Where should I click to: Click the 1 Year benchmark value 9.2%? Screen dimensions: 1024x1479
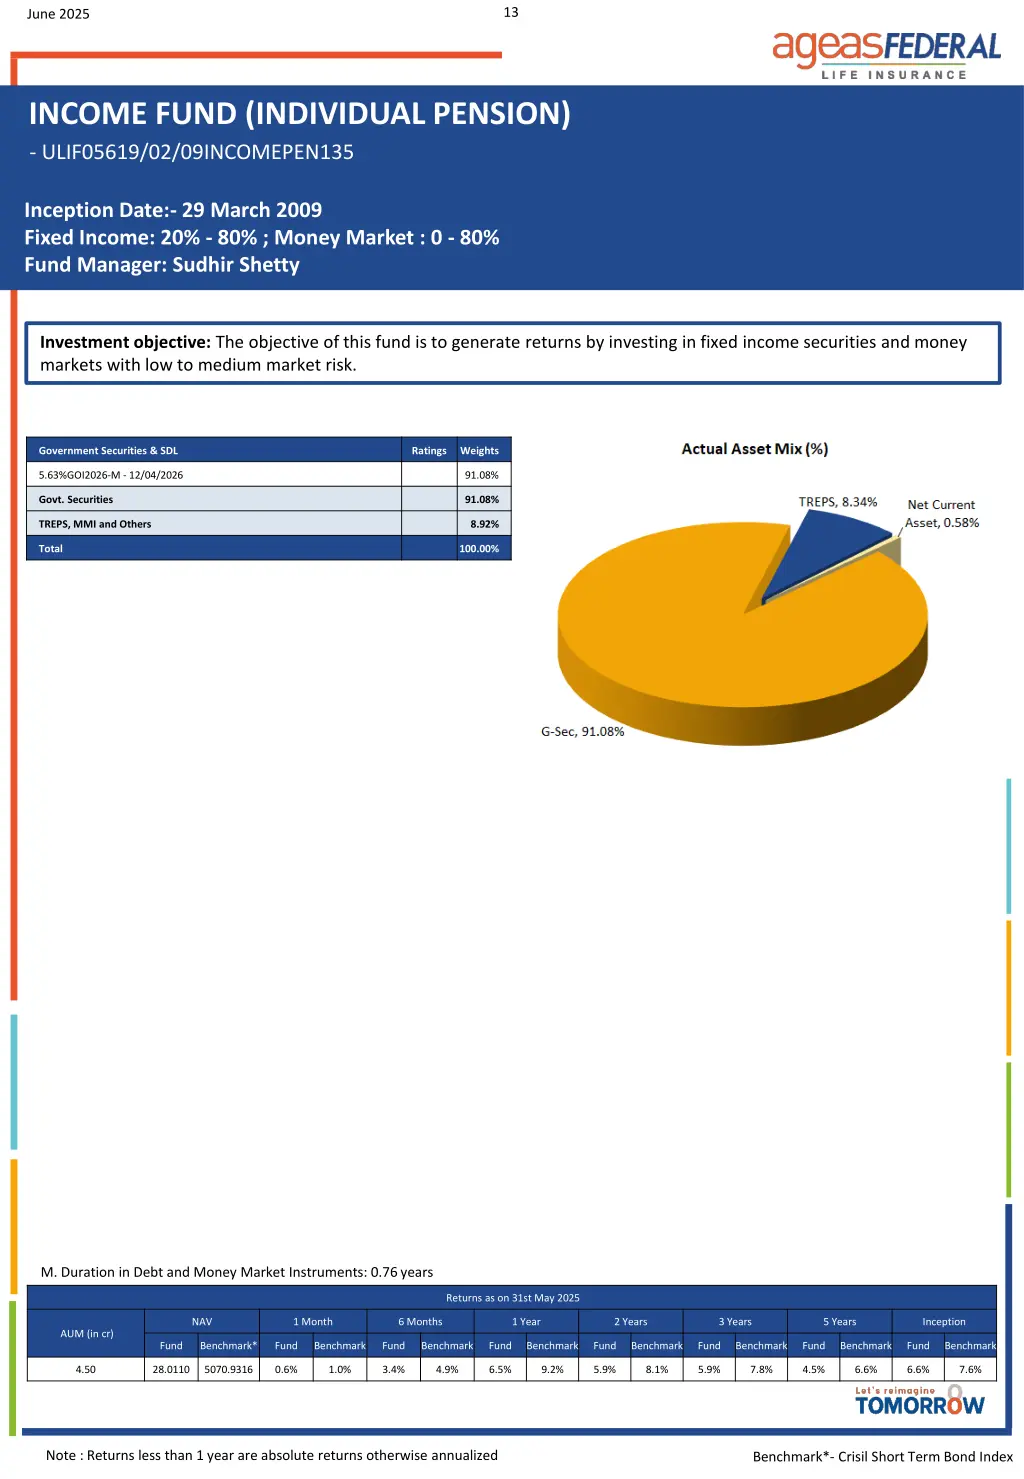coord(552,1370)
